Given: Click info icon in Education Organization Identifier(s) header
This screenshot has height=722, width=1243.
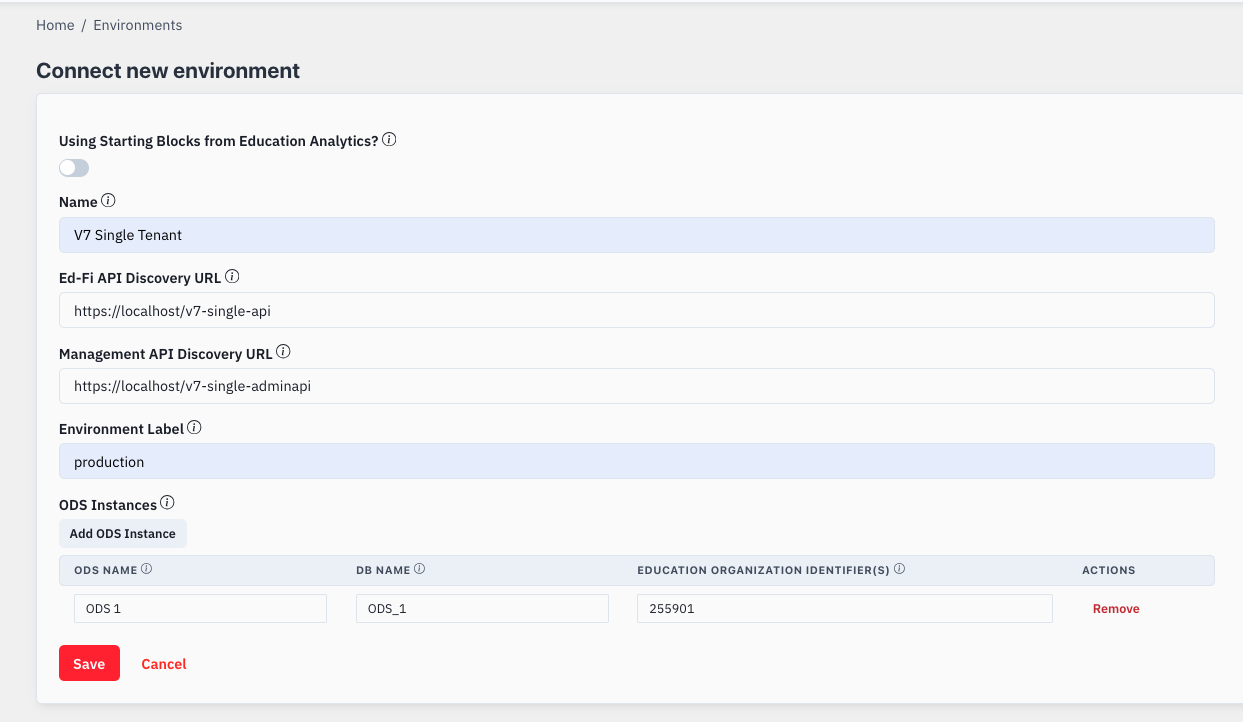Looking at the screenshot, I should (x=899, y=569).
